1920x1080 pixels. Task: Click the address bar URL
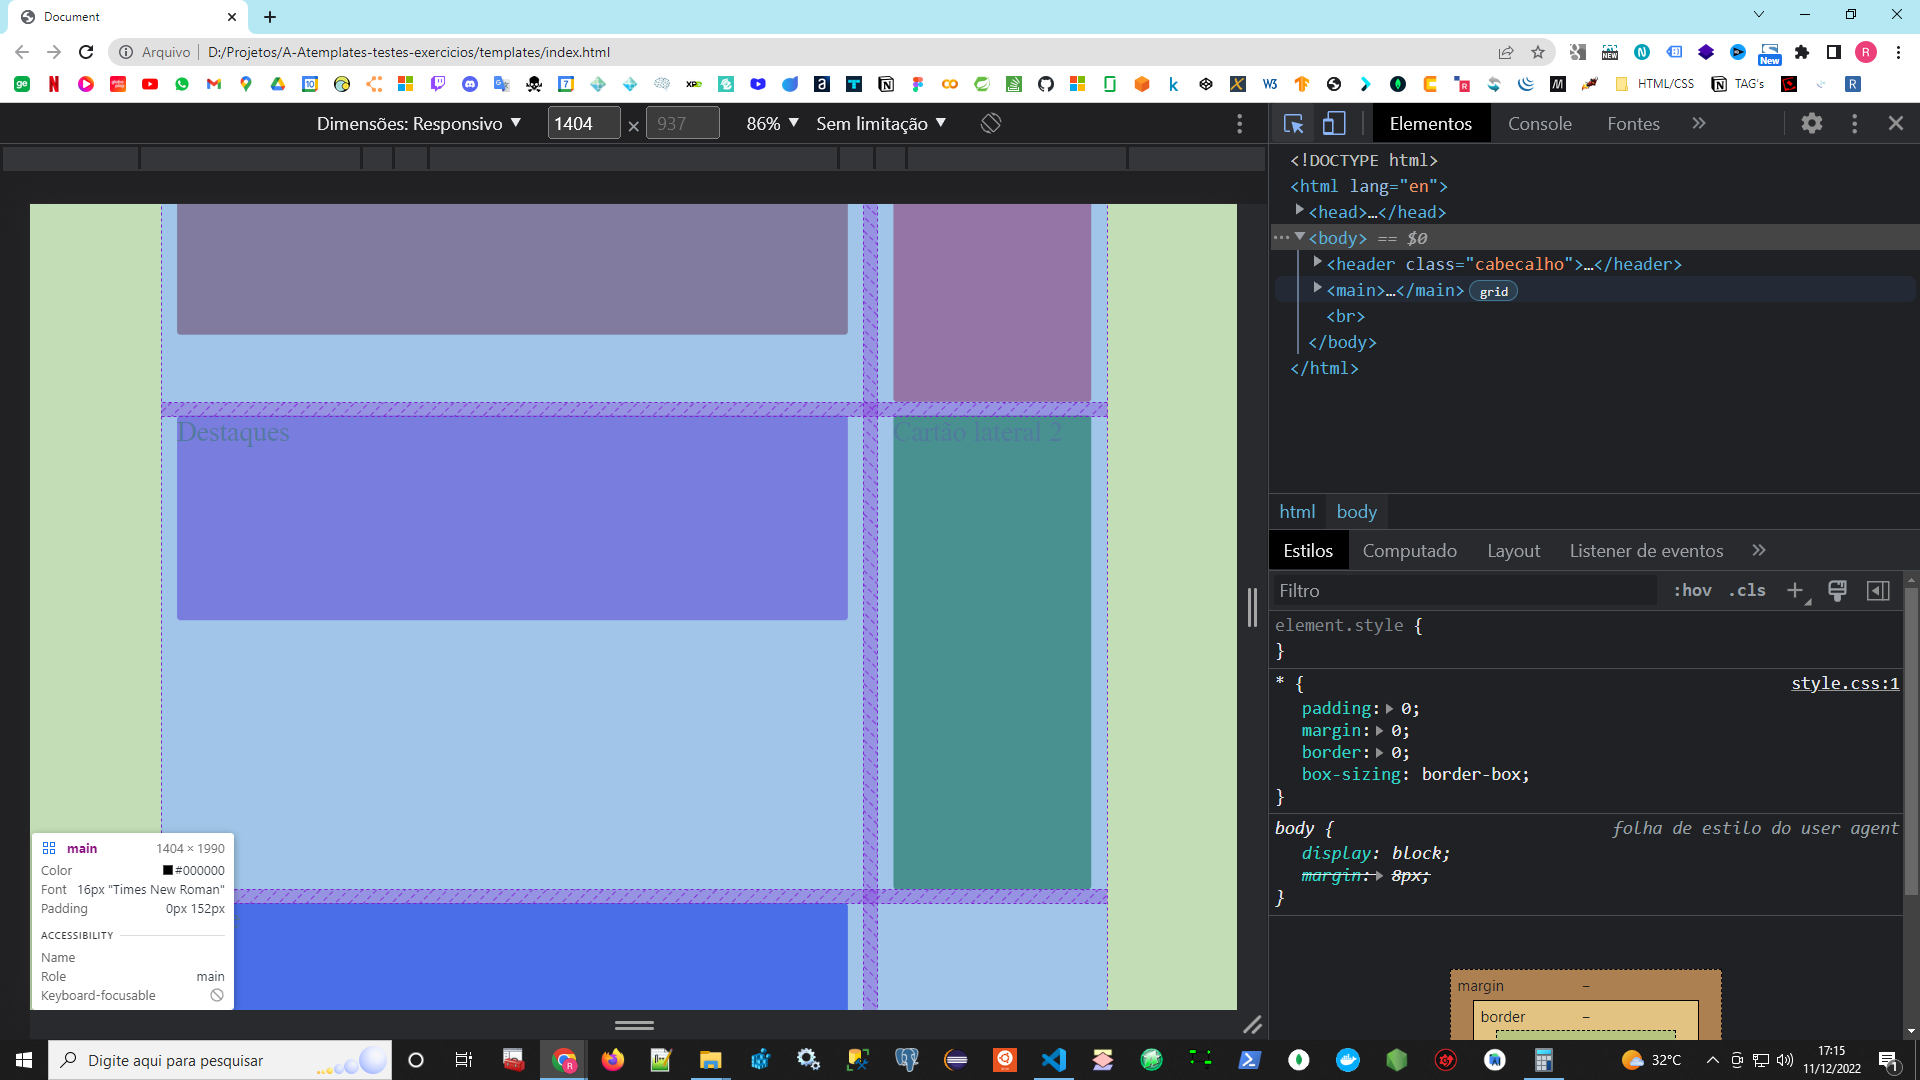point(408,52)
